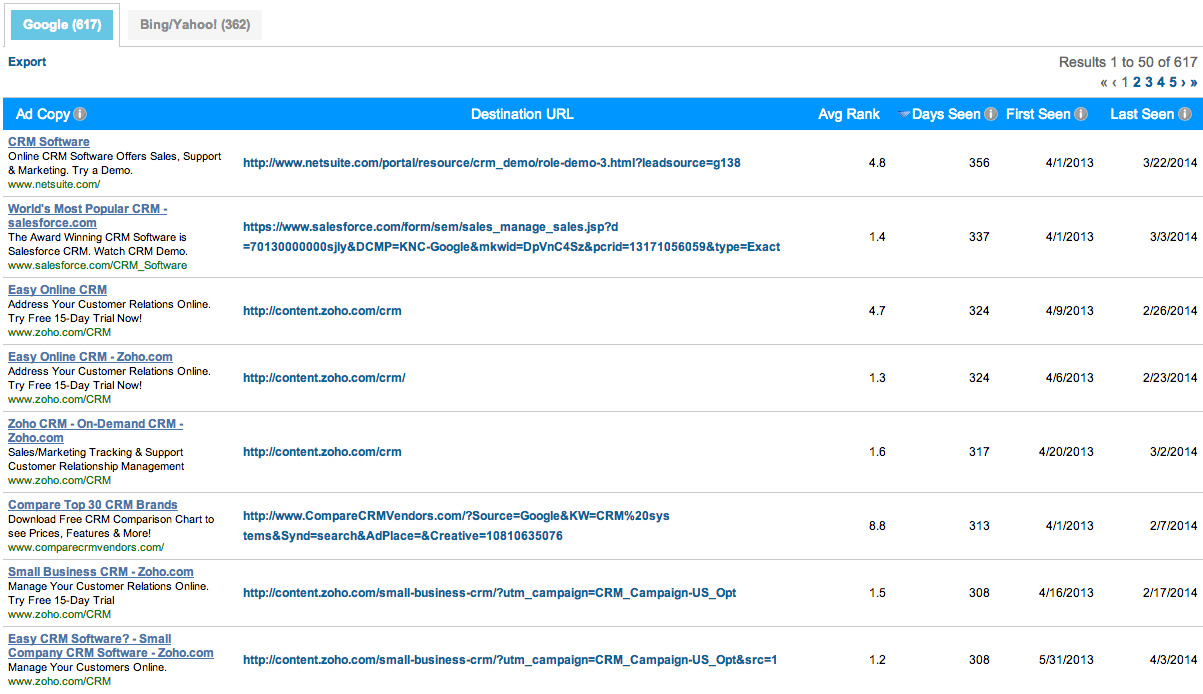Click the sort arrow before Days Seen

904,115
